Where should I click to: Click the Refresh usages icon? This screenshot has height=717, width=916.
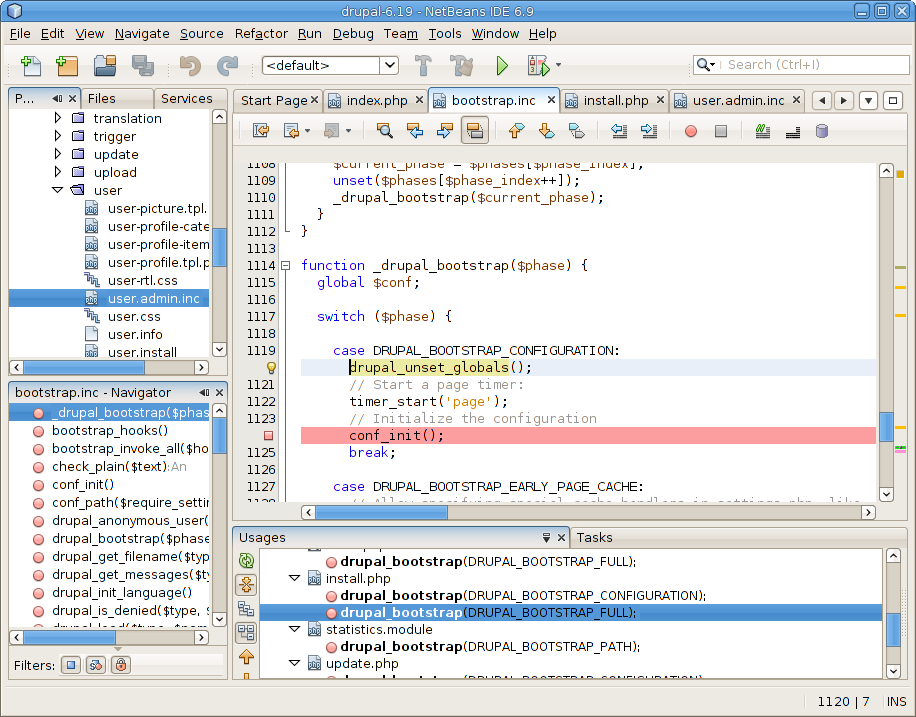pos(247,560)
